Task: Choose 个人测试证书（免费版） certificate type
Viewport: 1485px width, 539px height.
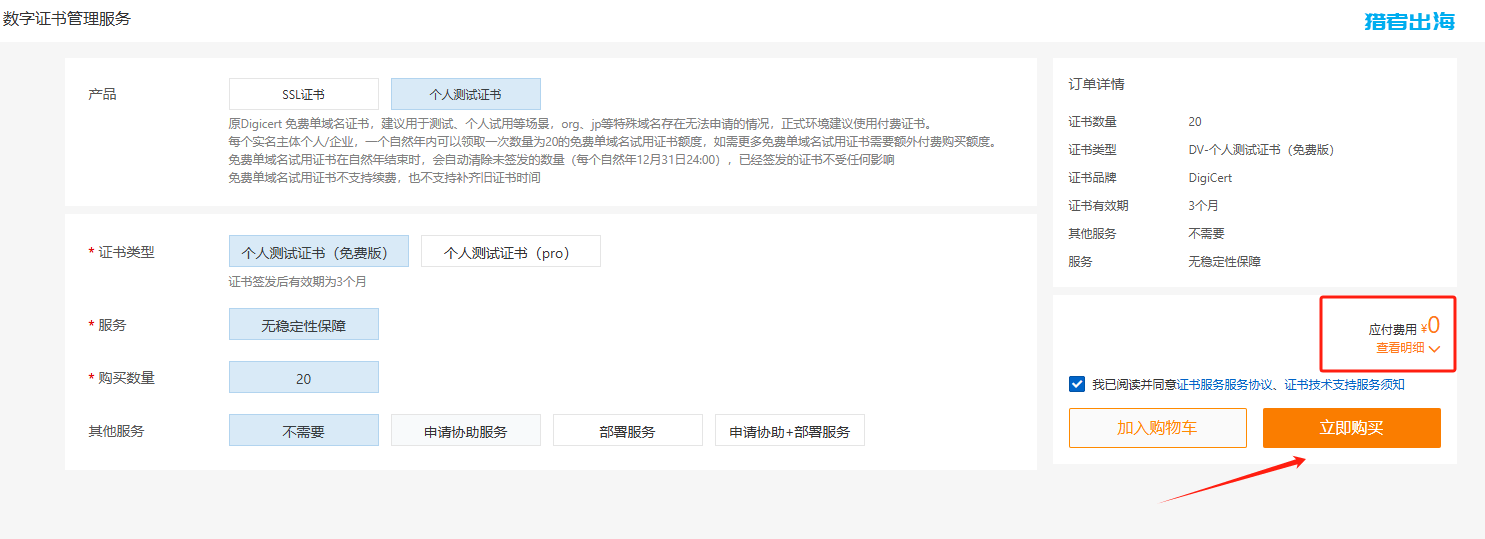Action: [x=319, y=252]
